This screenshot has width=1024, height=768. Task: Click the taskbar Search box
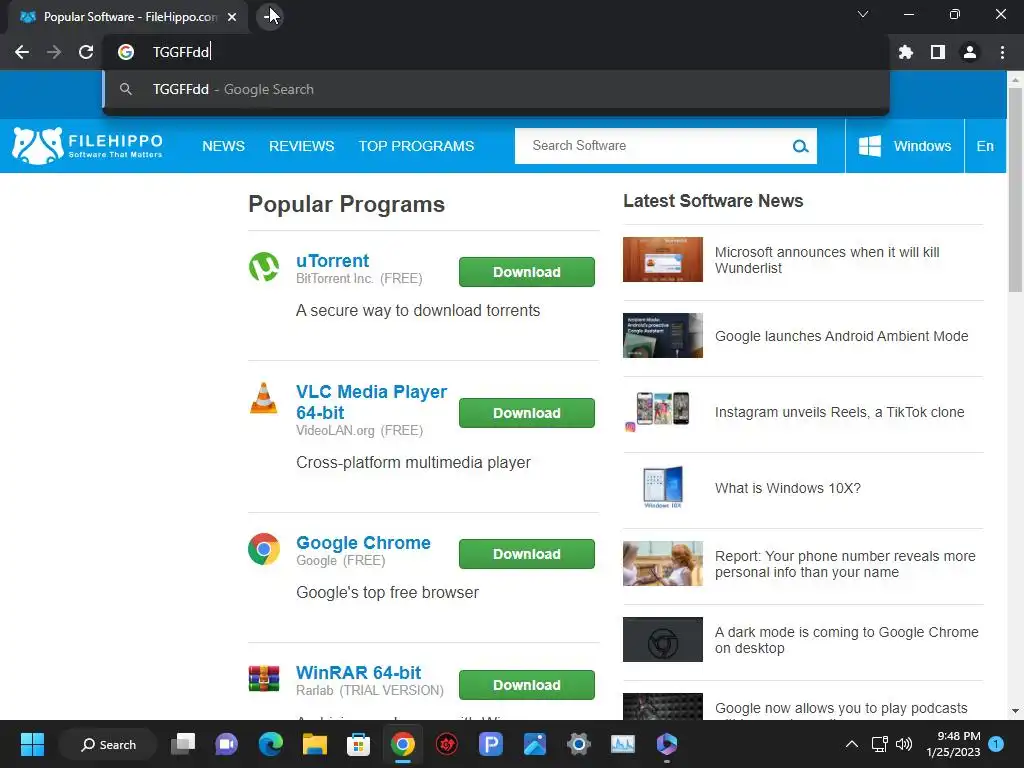tap(108, 744)
